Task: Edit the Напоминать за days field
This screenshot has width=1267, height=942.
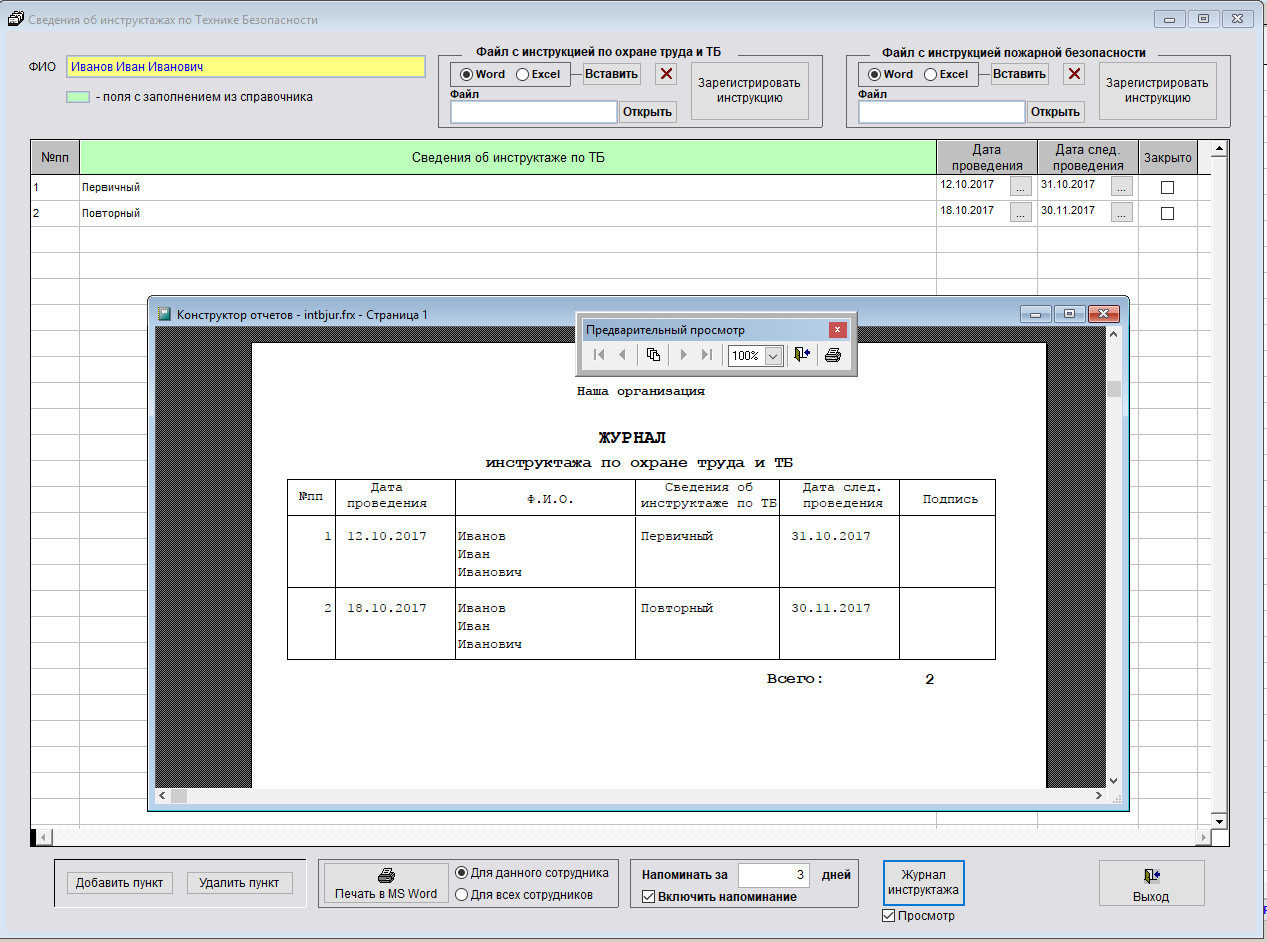Action: point(774,875)
